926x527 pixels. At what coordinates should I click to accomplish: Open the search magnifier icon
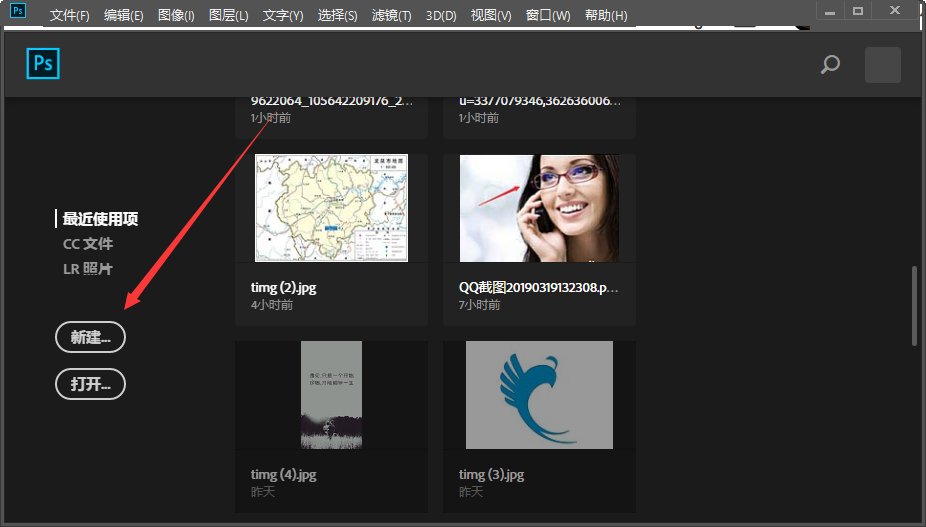(x=830, y=64)
